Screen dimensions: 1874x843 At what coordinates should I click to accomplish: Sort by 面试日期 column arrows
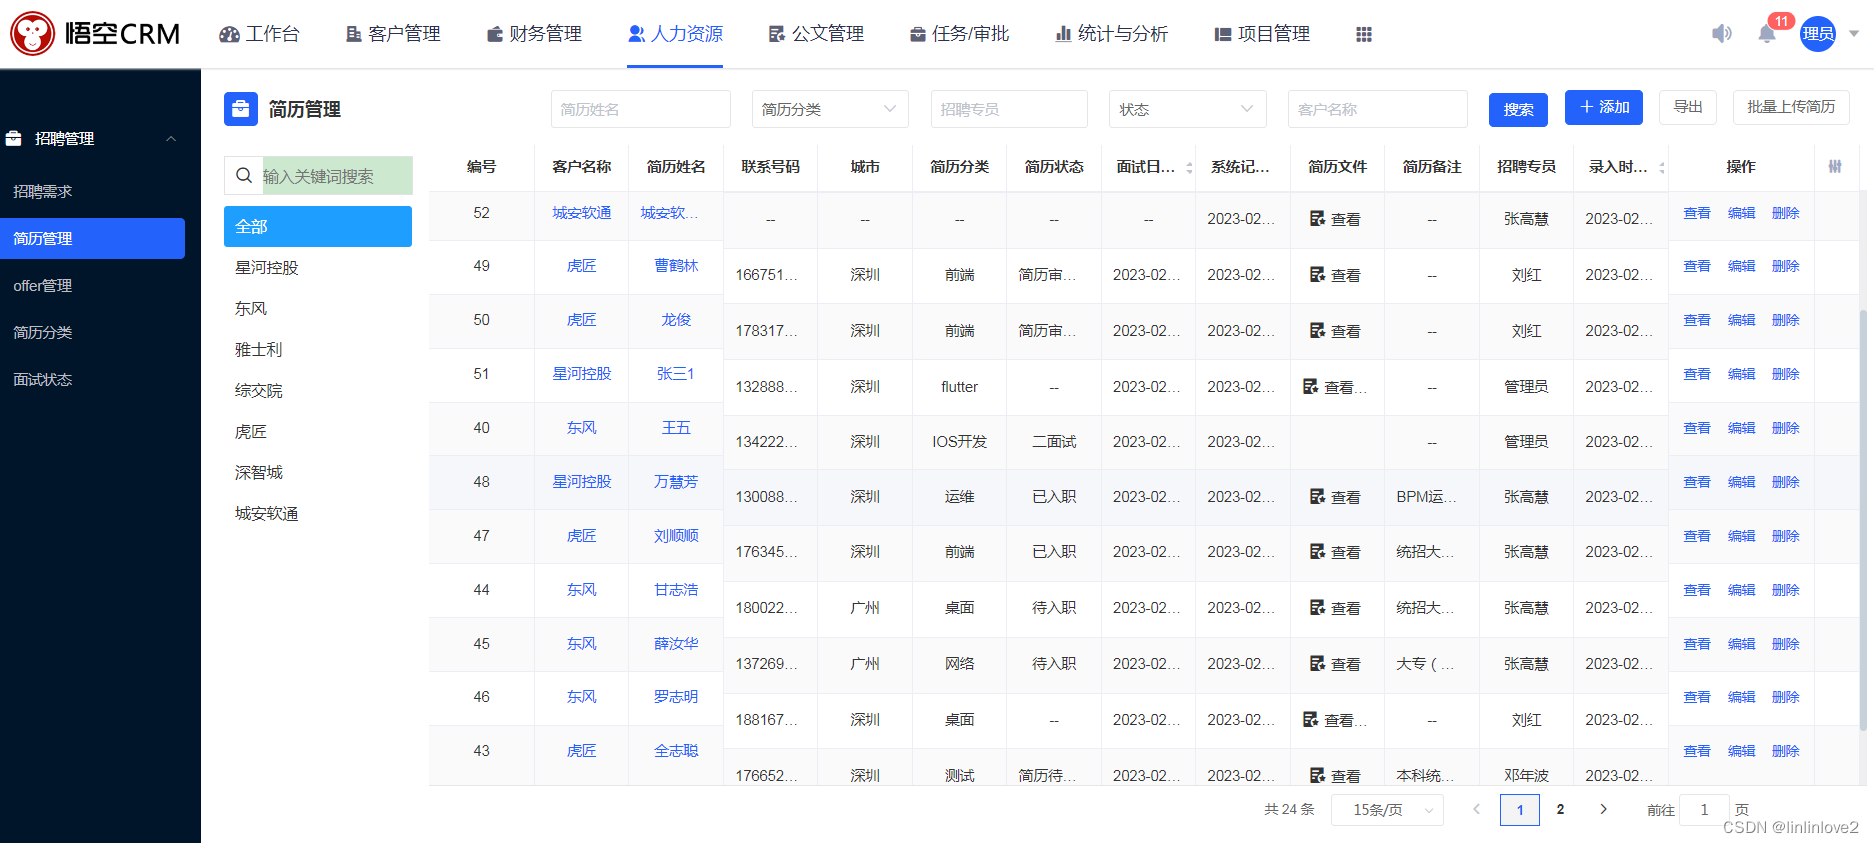pos(1189,167)
